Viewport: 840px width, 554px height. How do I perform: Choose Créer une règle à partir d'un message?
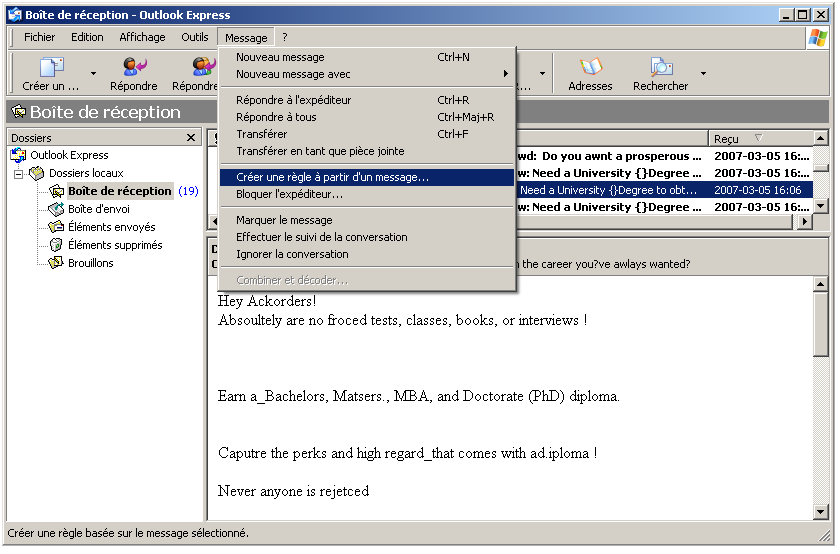coord(368,177)
